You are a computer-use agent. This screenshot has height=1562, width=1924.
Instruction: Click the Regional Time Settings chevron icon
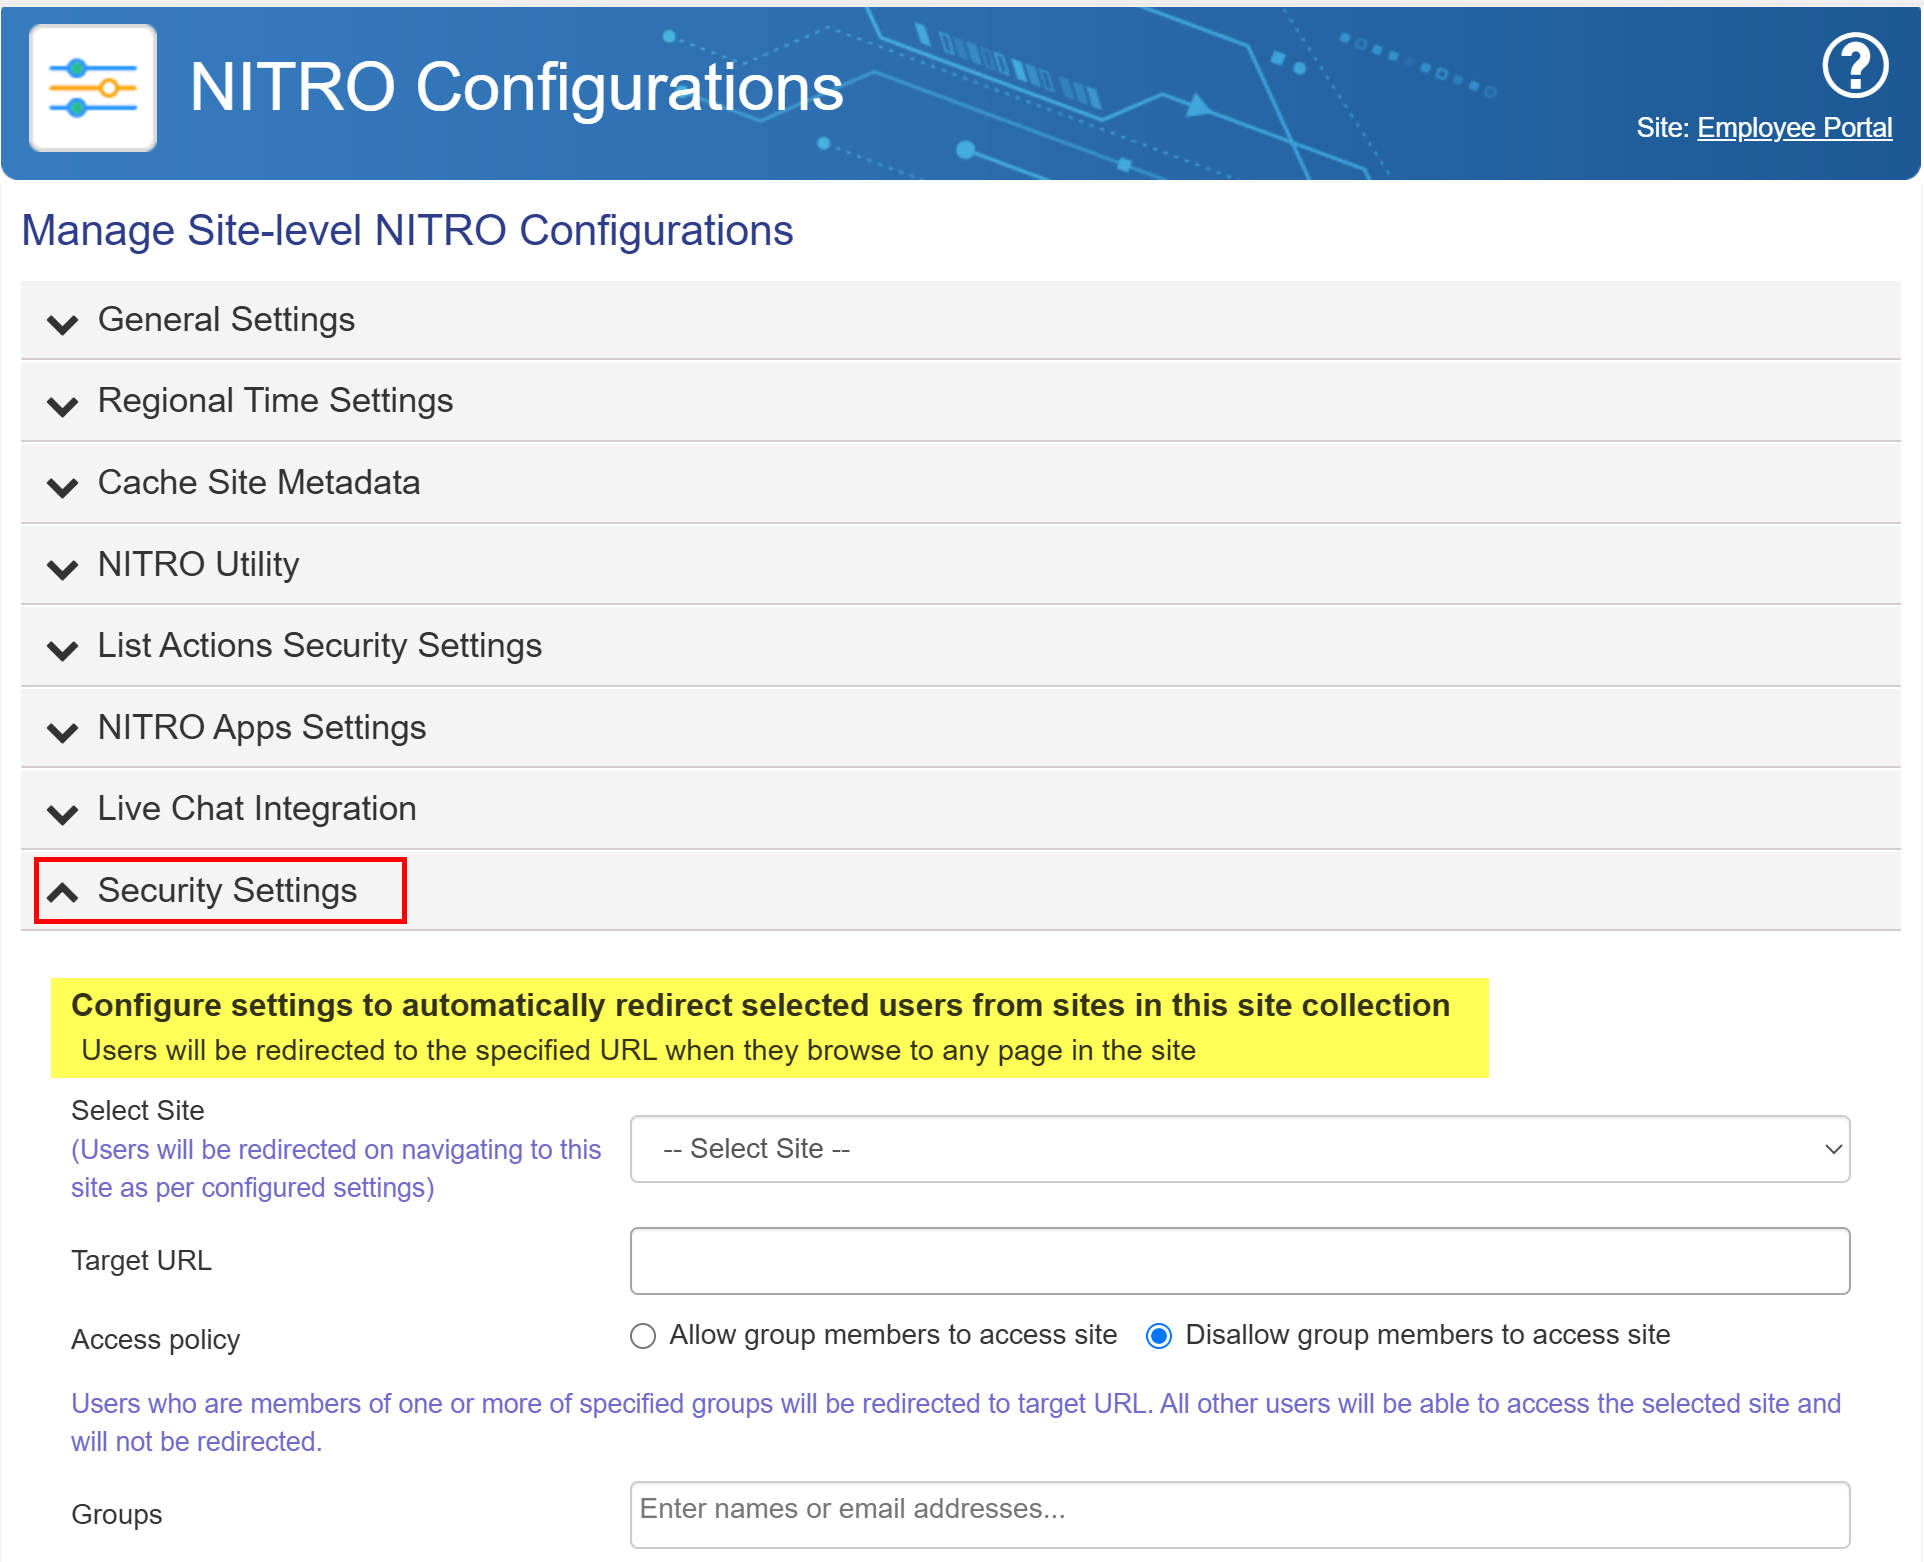tap(63, 405)
